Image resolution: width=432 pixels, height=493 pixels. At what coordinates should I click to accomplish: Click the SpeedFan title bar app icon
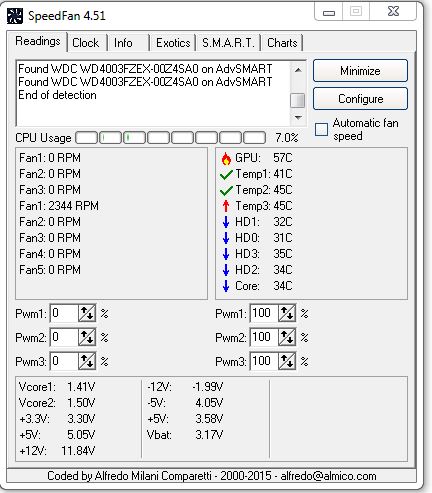tap(15, 16)
